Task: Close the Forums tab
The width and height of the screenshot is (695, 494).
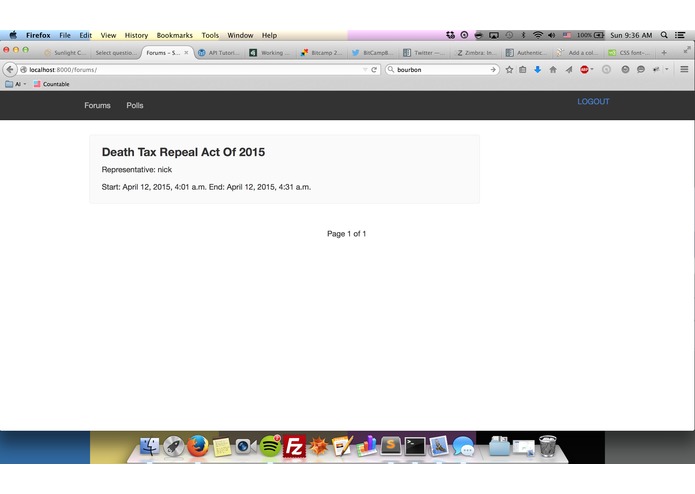Action: coord(186,52)
